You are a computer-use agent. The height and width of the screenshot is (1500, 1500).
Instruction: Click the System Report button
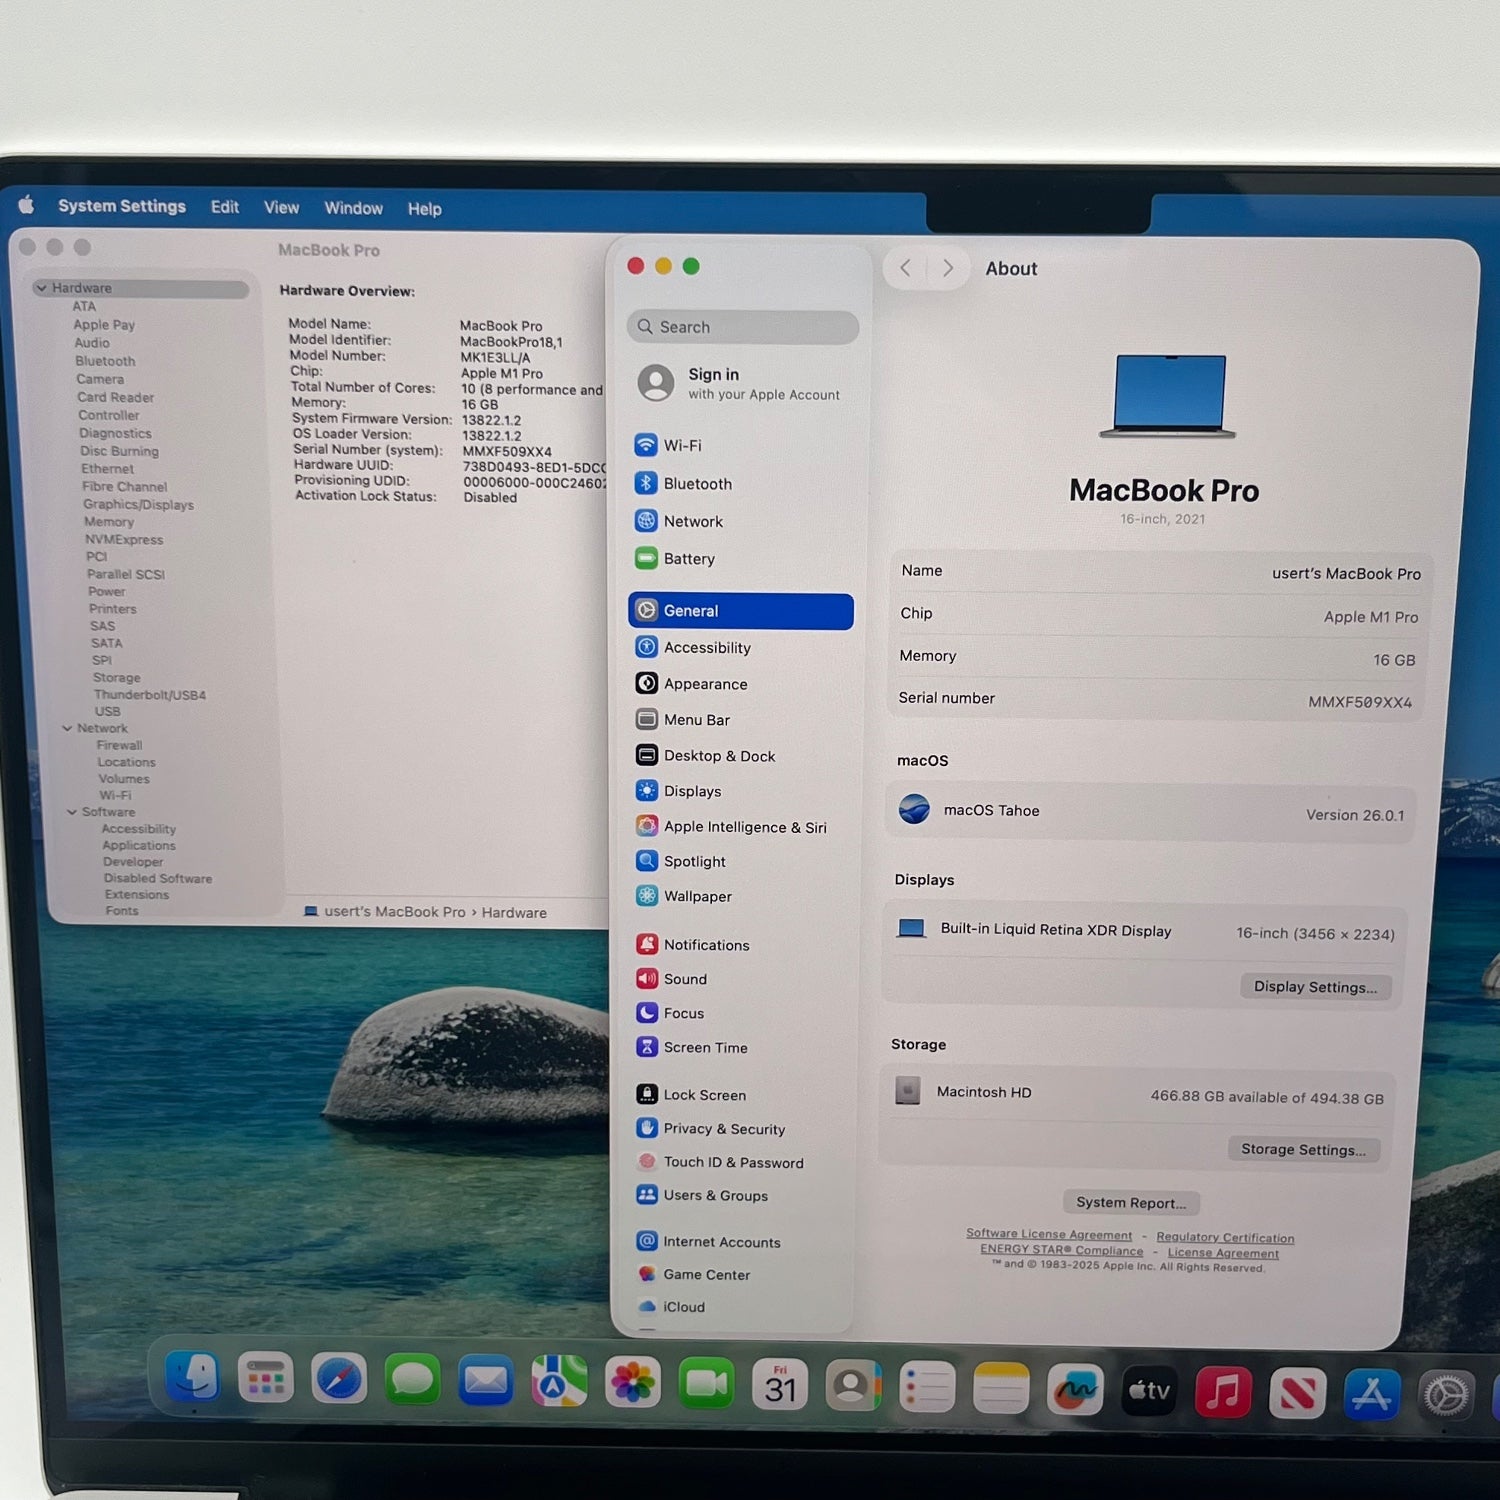point(1130,1203)
